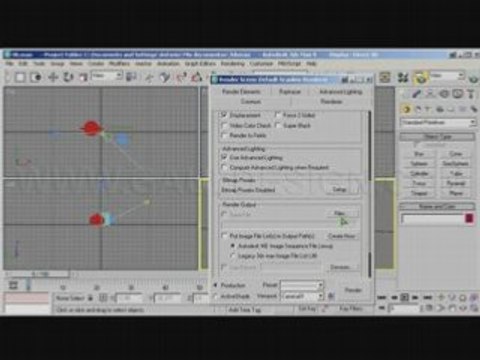480x360 pixels.
Task: Open the Preset dropdown in render dialog
Action: point(302,285)
